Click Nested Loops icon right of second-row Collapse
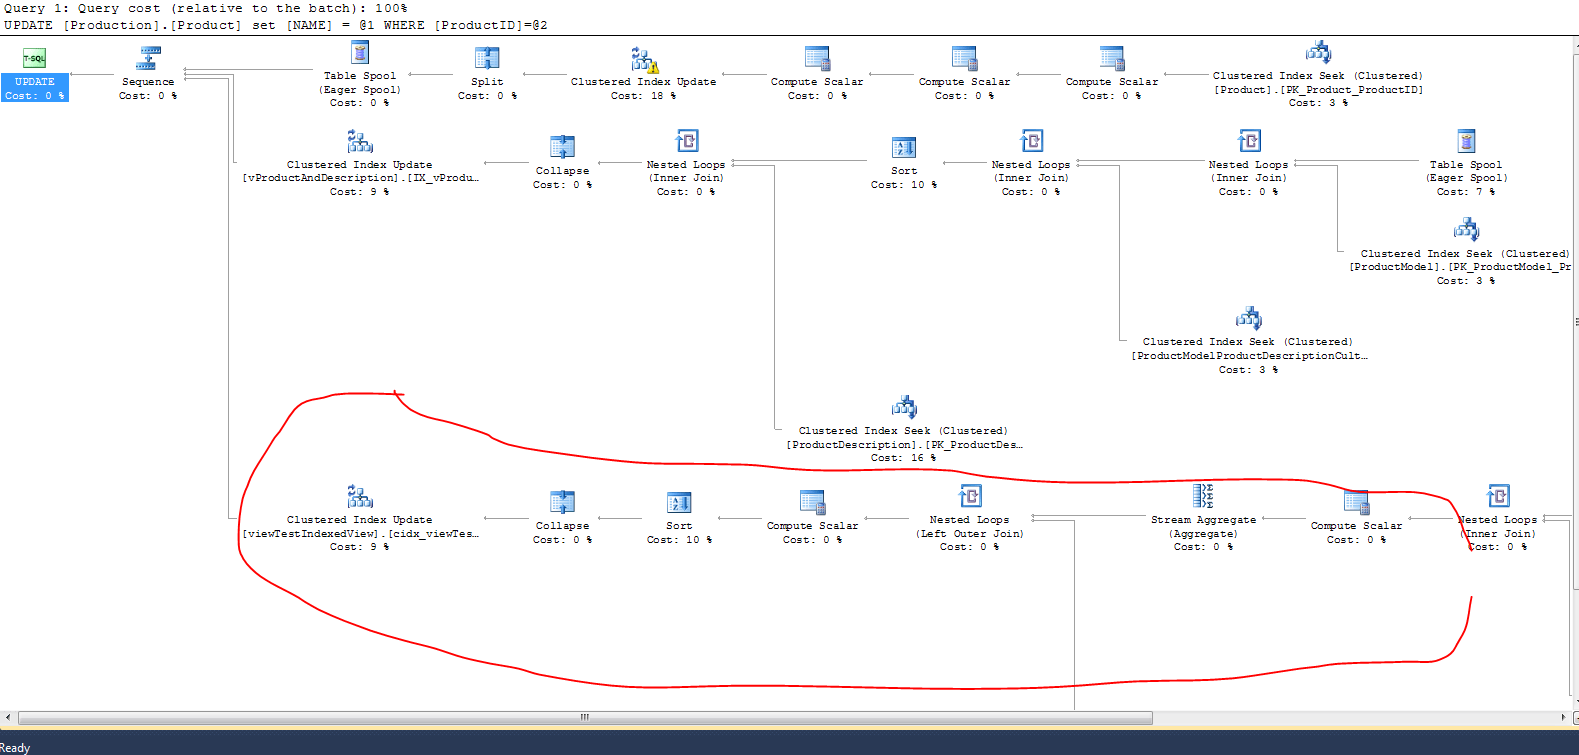 point(686,142)
